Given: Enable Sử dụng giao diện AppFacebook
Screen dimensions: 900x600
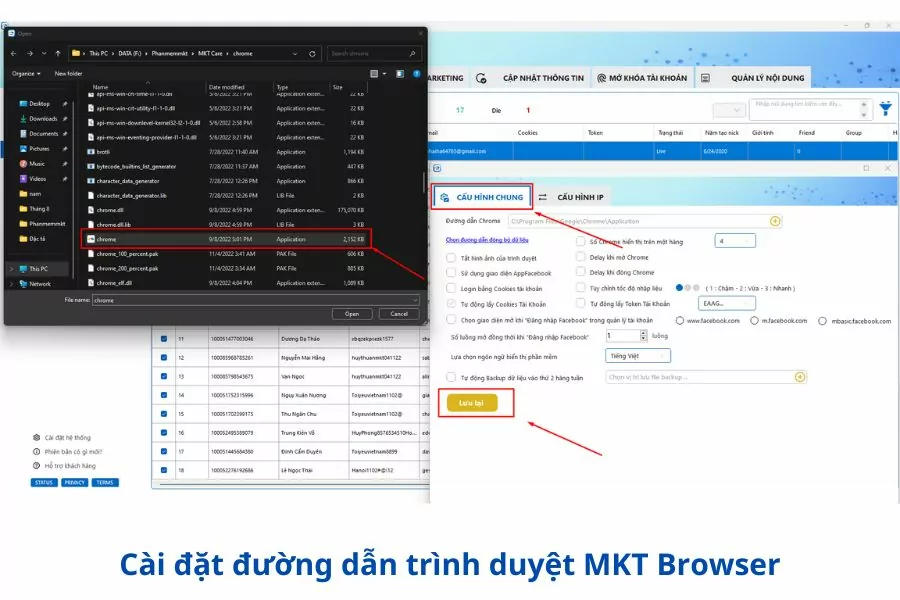Looking at the screenshot, I should (451, 273).
